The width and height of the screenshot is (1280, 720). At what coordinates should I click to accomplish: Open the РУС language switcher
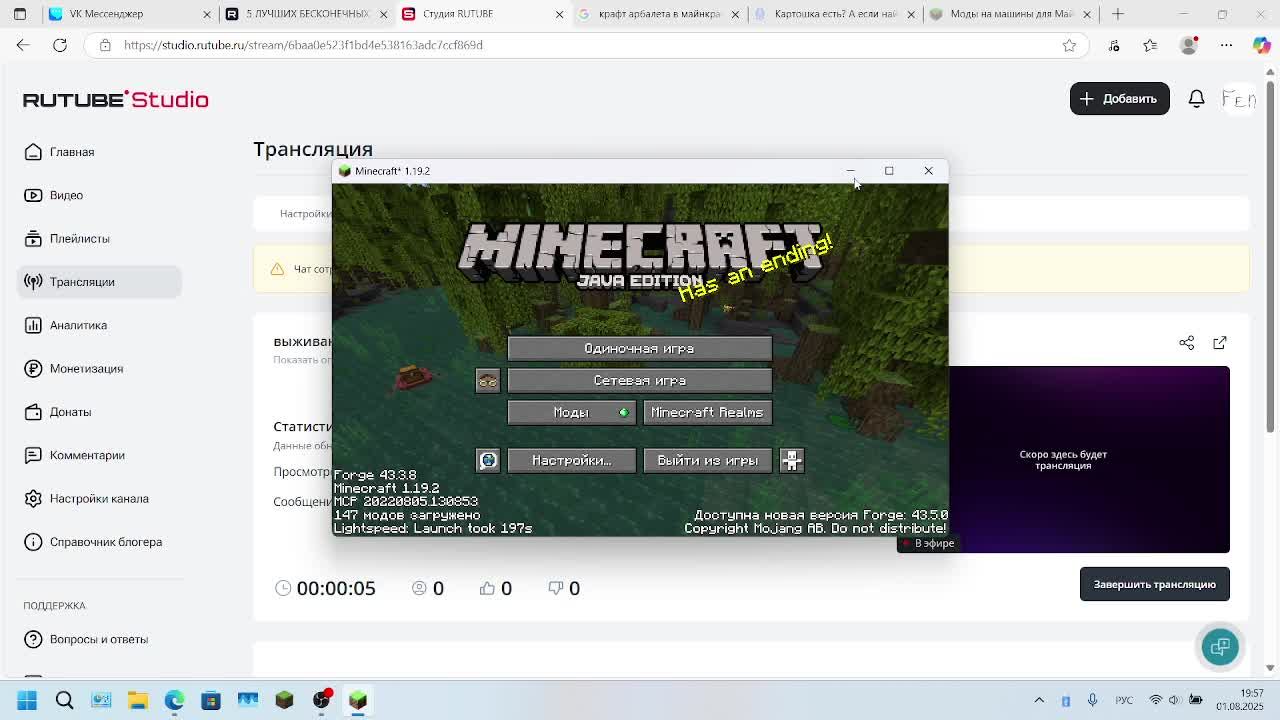coord(1124,700)
